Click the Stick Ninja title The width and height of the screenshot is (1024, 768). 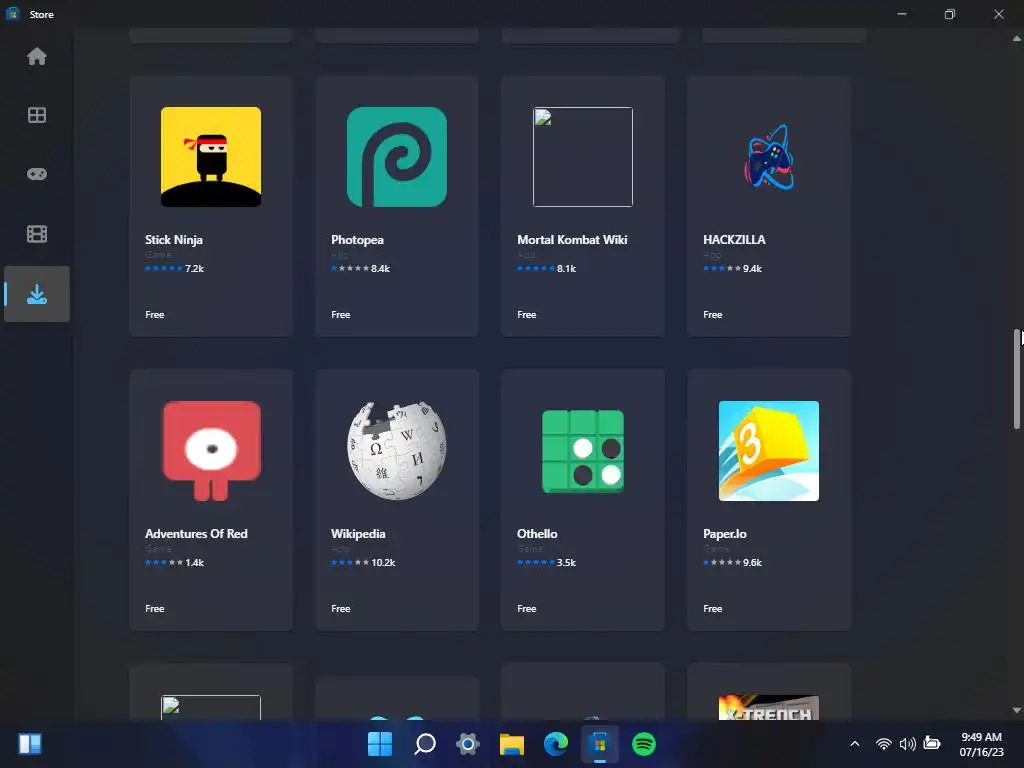point(174,240)
